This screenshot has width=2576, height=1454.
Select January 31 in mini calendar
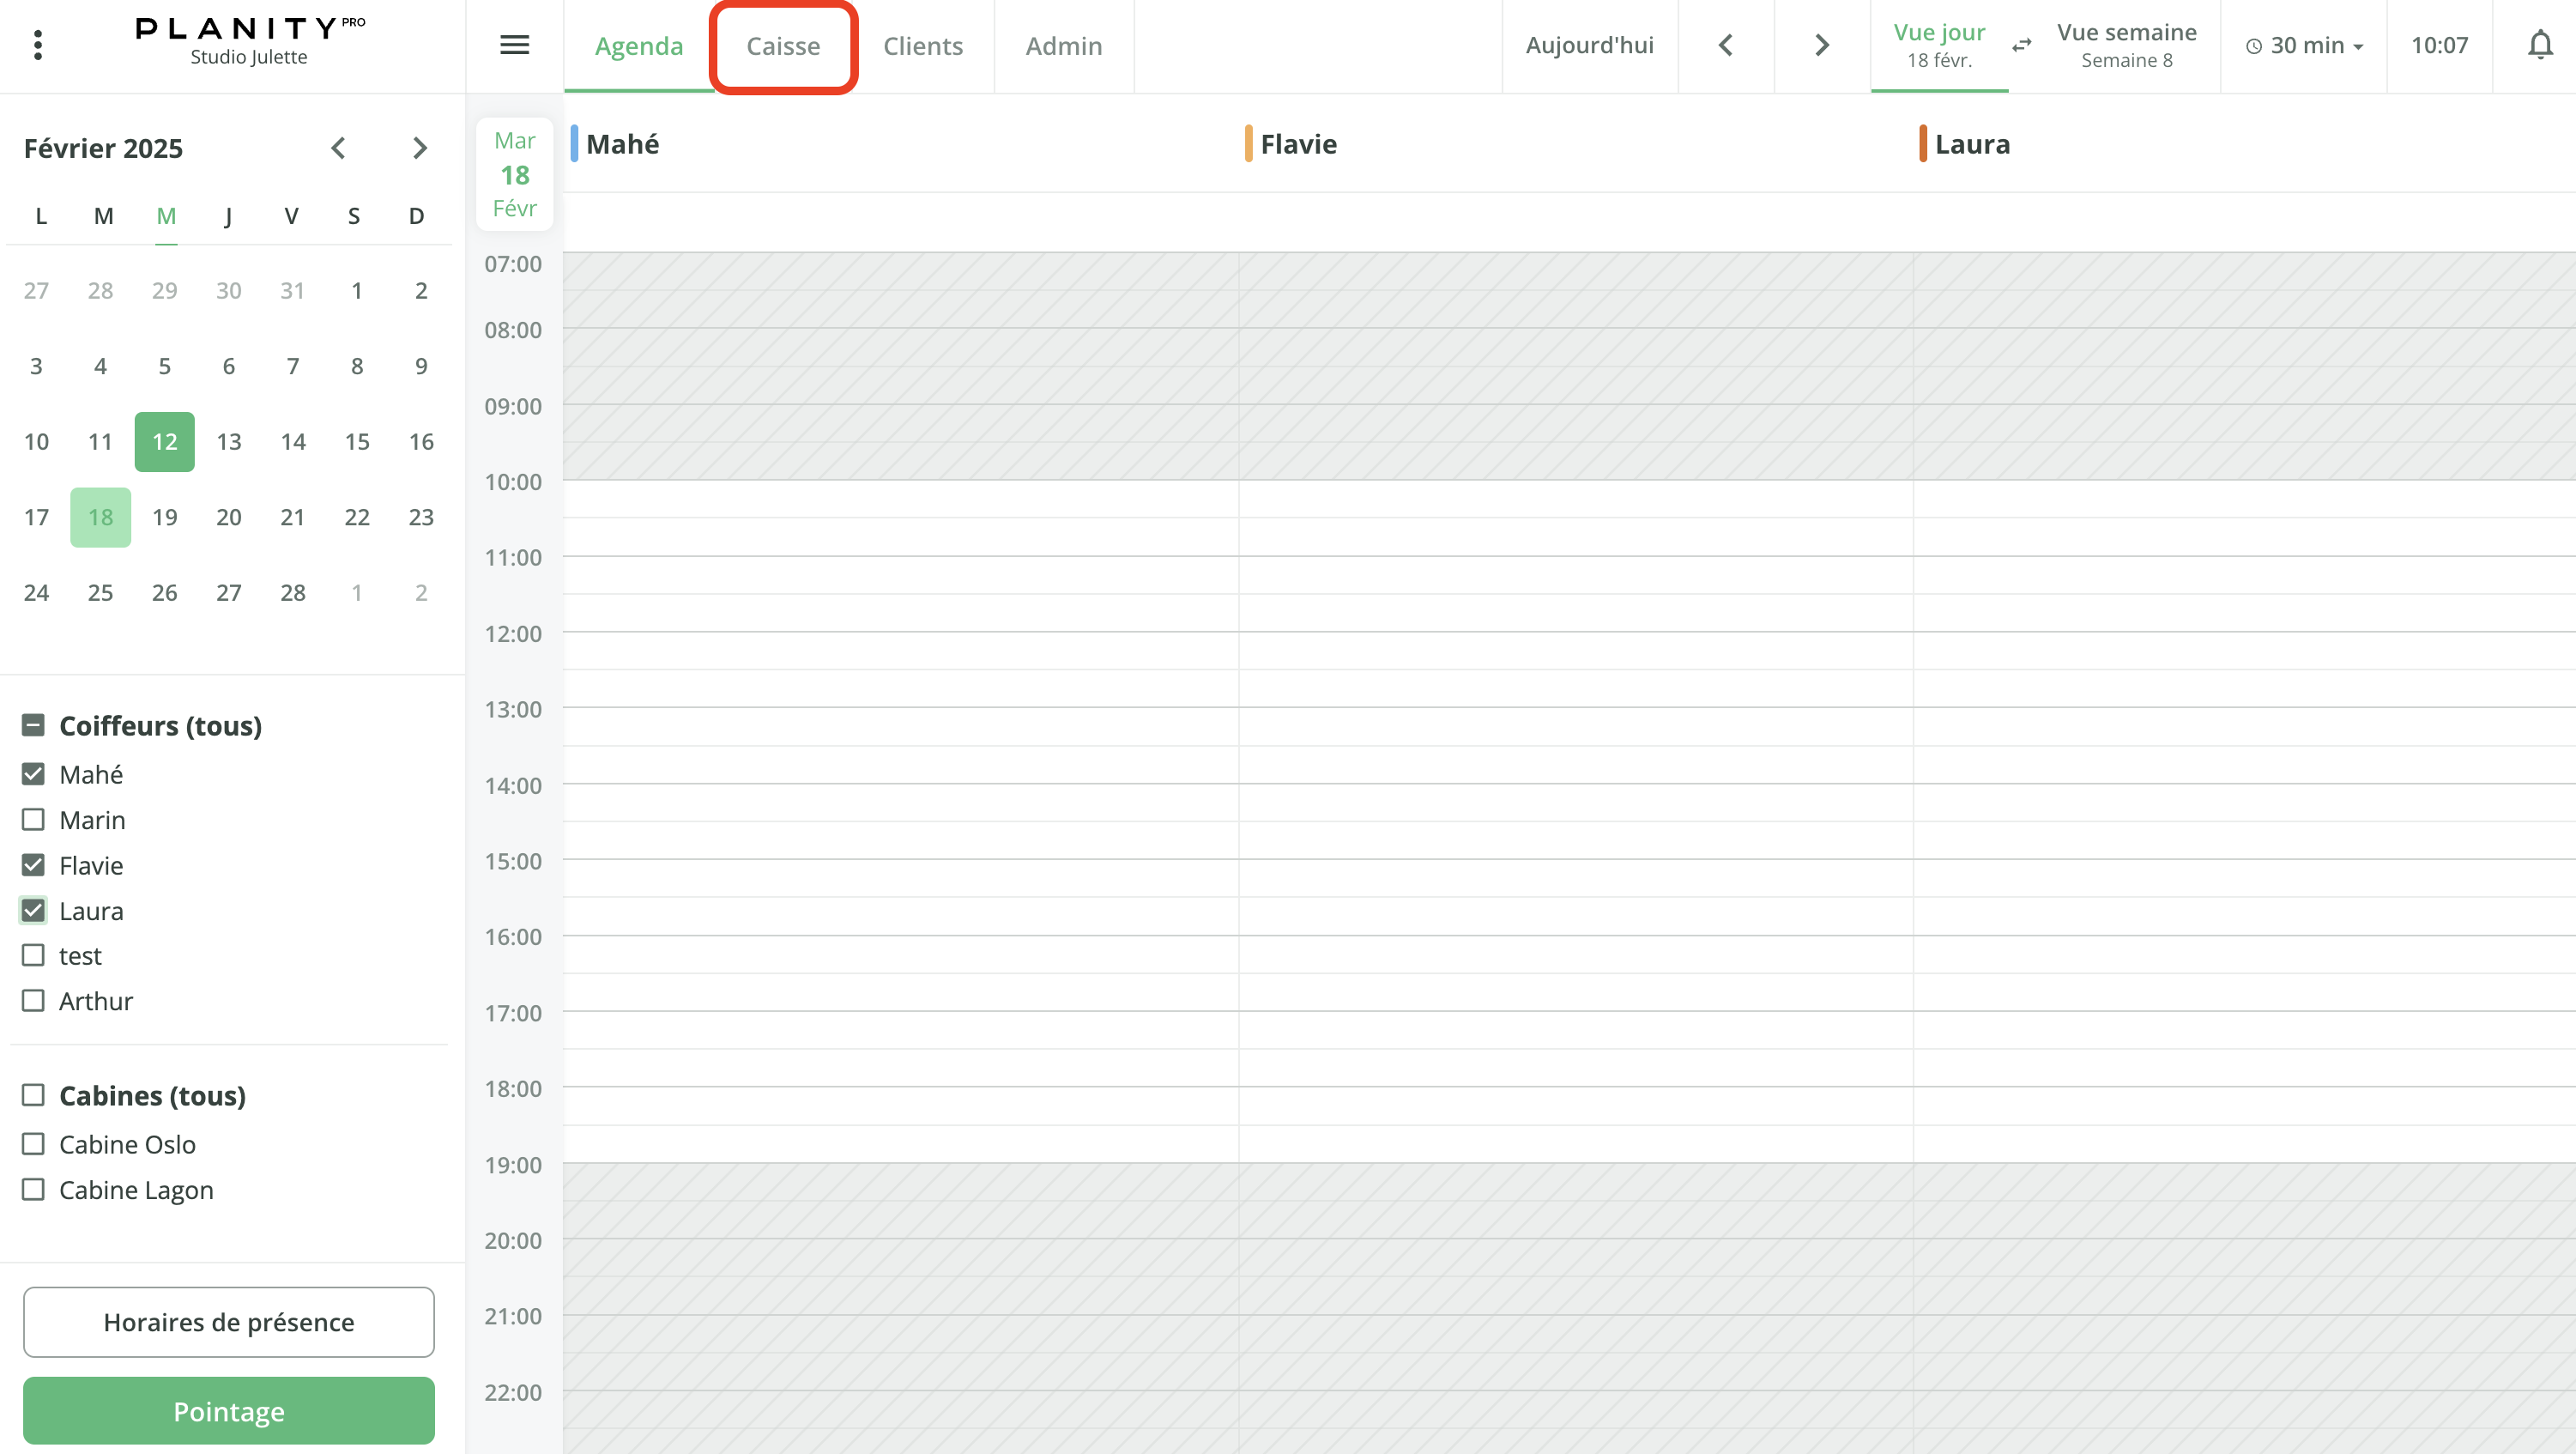(292, 290)
